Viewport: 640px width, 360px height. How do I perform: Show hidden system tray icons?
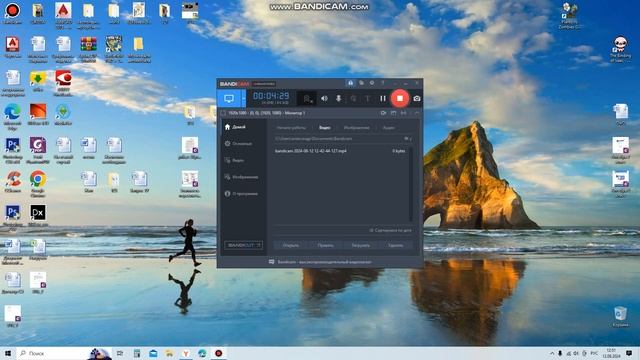[552, 353]
